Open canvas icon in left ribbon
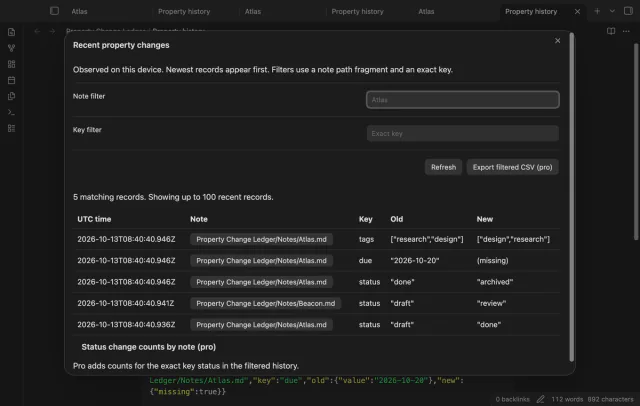The image size is (640, 406). [x=11, y=64]
